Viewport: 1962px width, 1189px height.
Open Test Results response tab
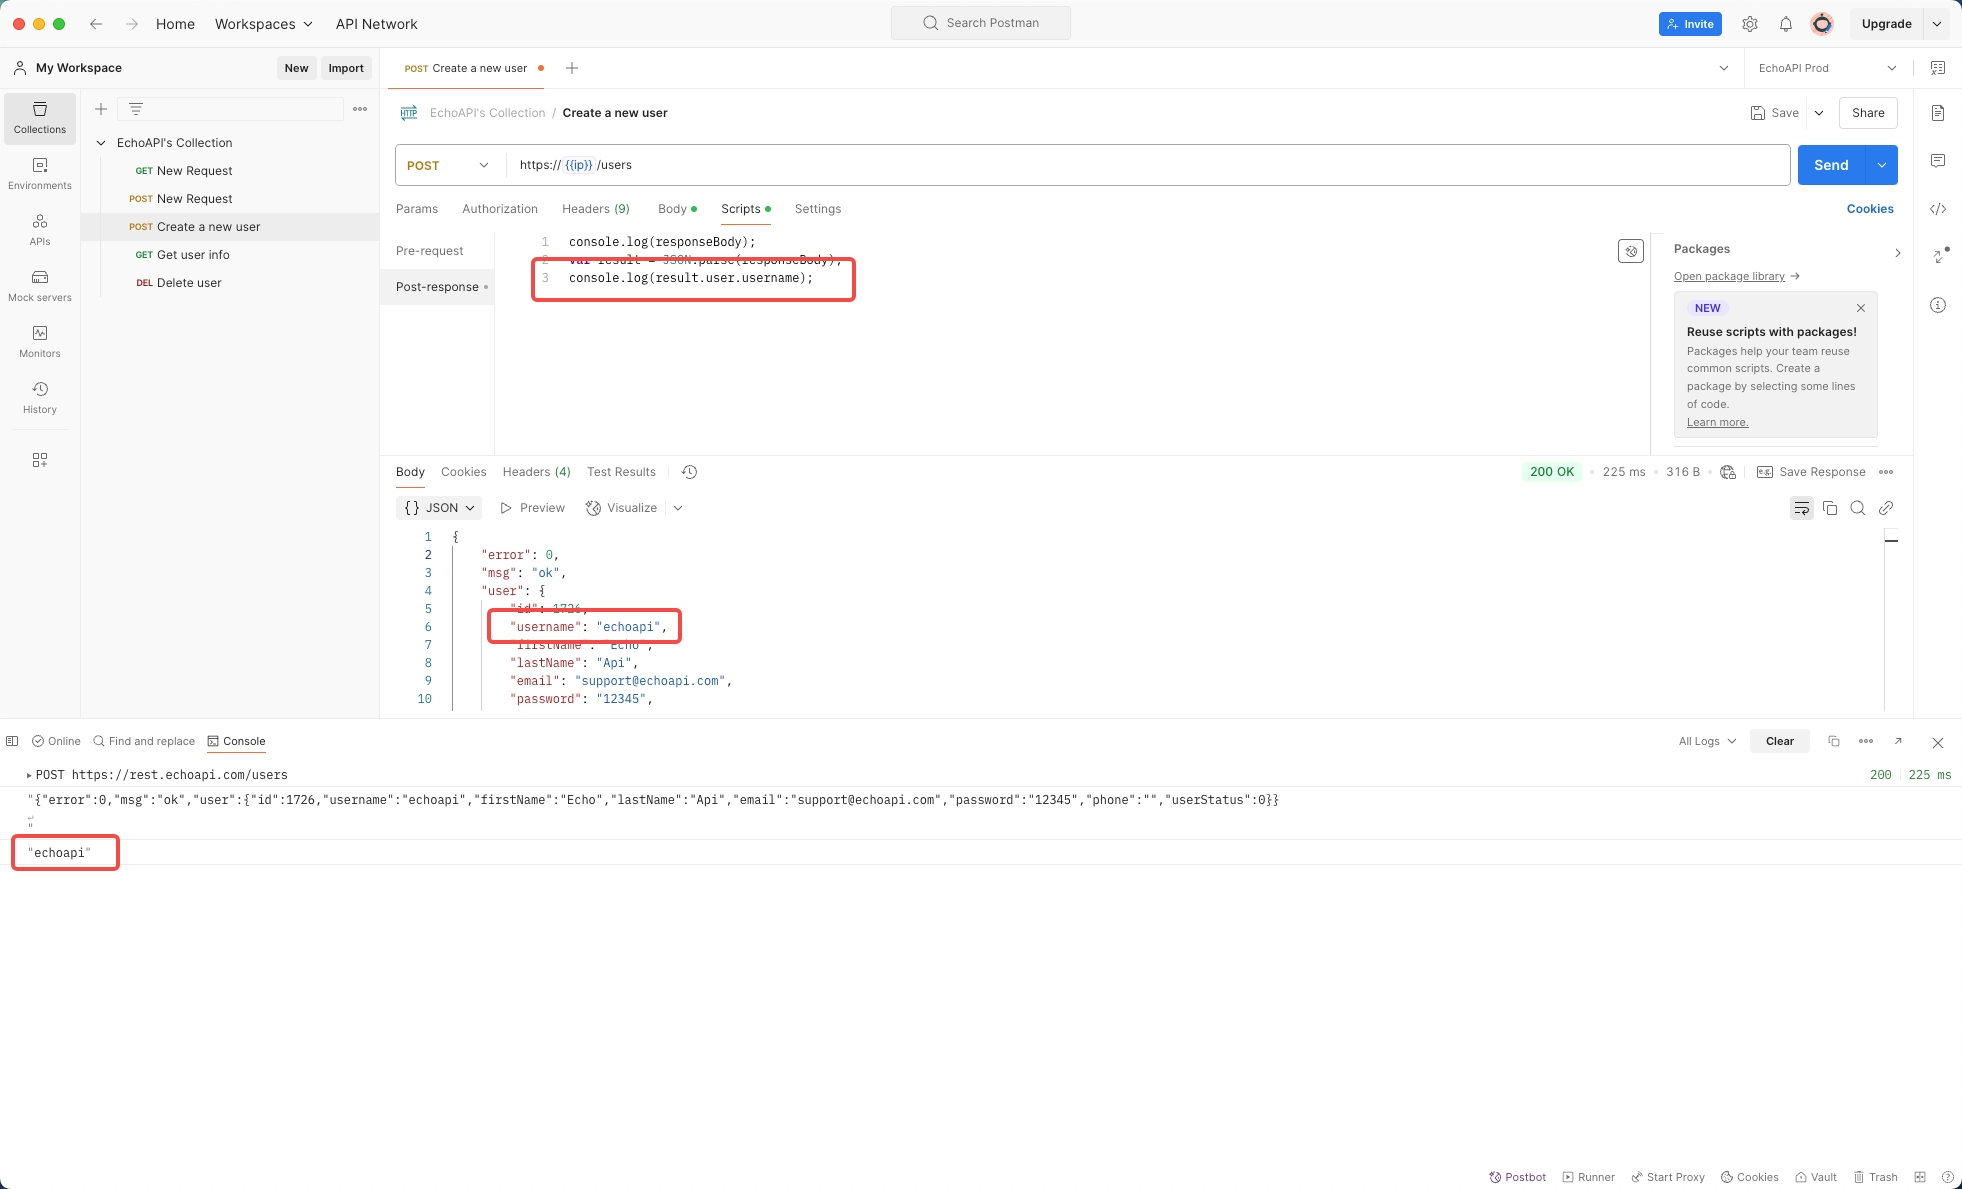(x=621, y=472)
